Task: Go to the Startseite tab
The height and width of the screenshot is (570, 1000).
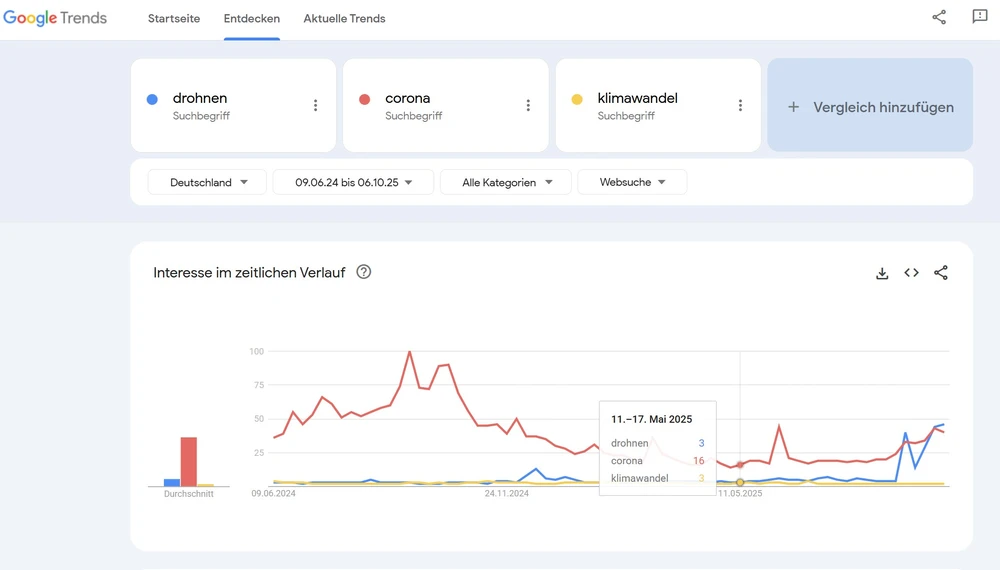Action: pos(174,19)
